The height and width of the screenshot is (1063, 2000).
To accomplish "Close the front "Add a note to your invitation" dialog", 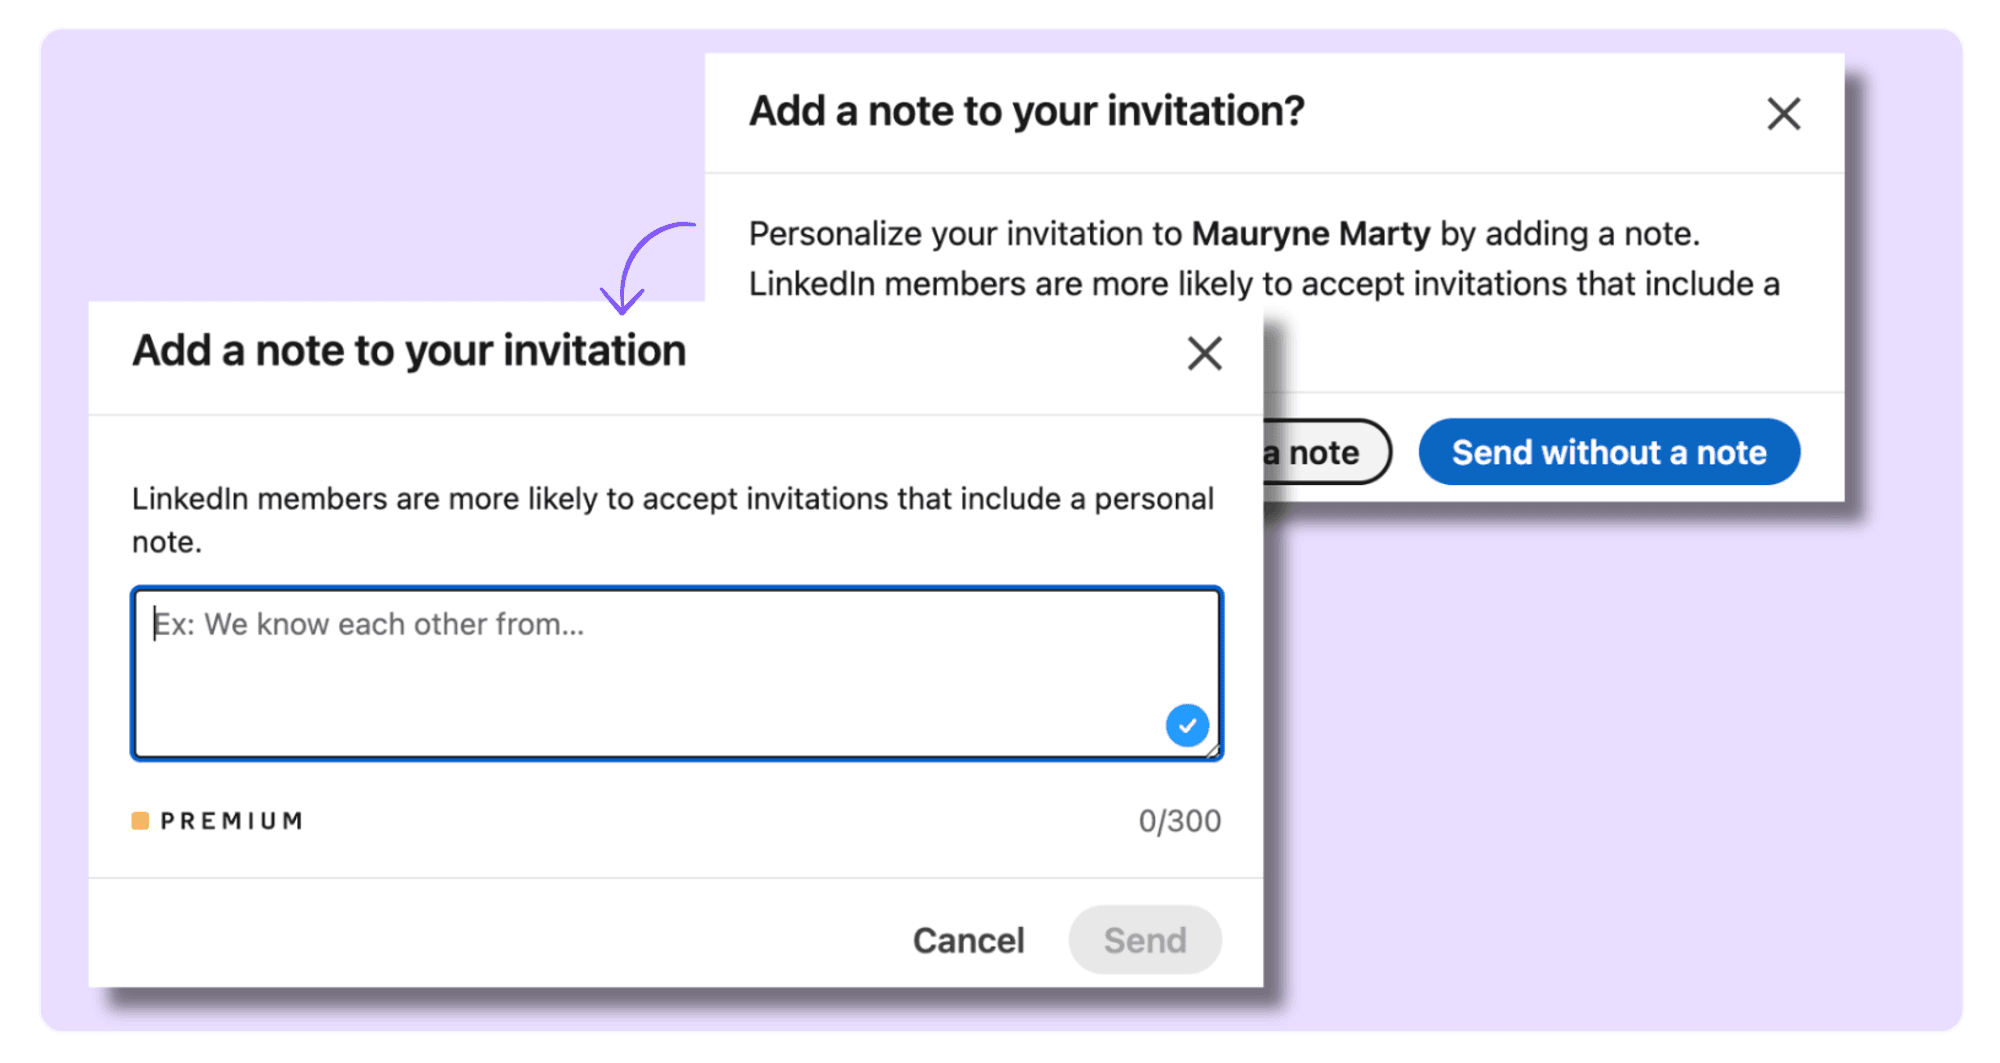I will [x=1204, y=353].
